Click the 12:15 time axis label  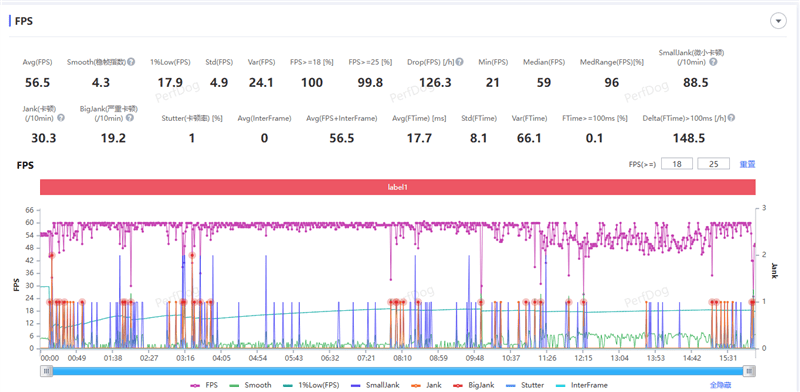(583, 359)
